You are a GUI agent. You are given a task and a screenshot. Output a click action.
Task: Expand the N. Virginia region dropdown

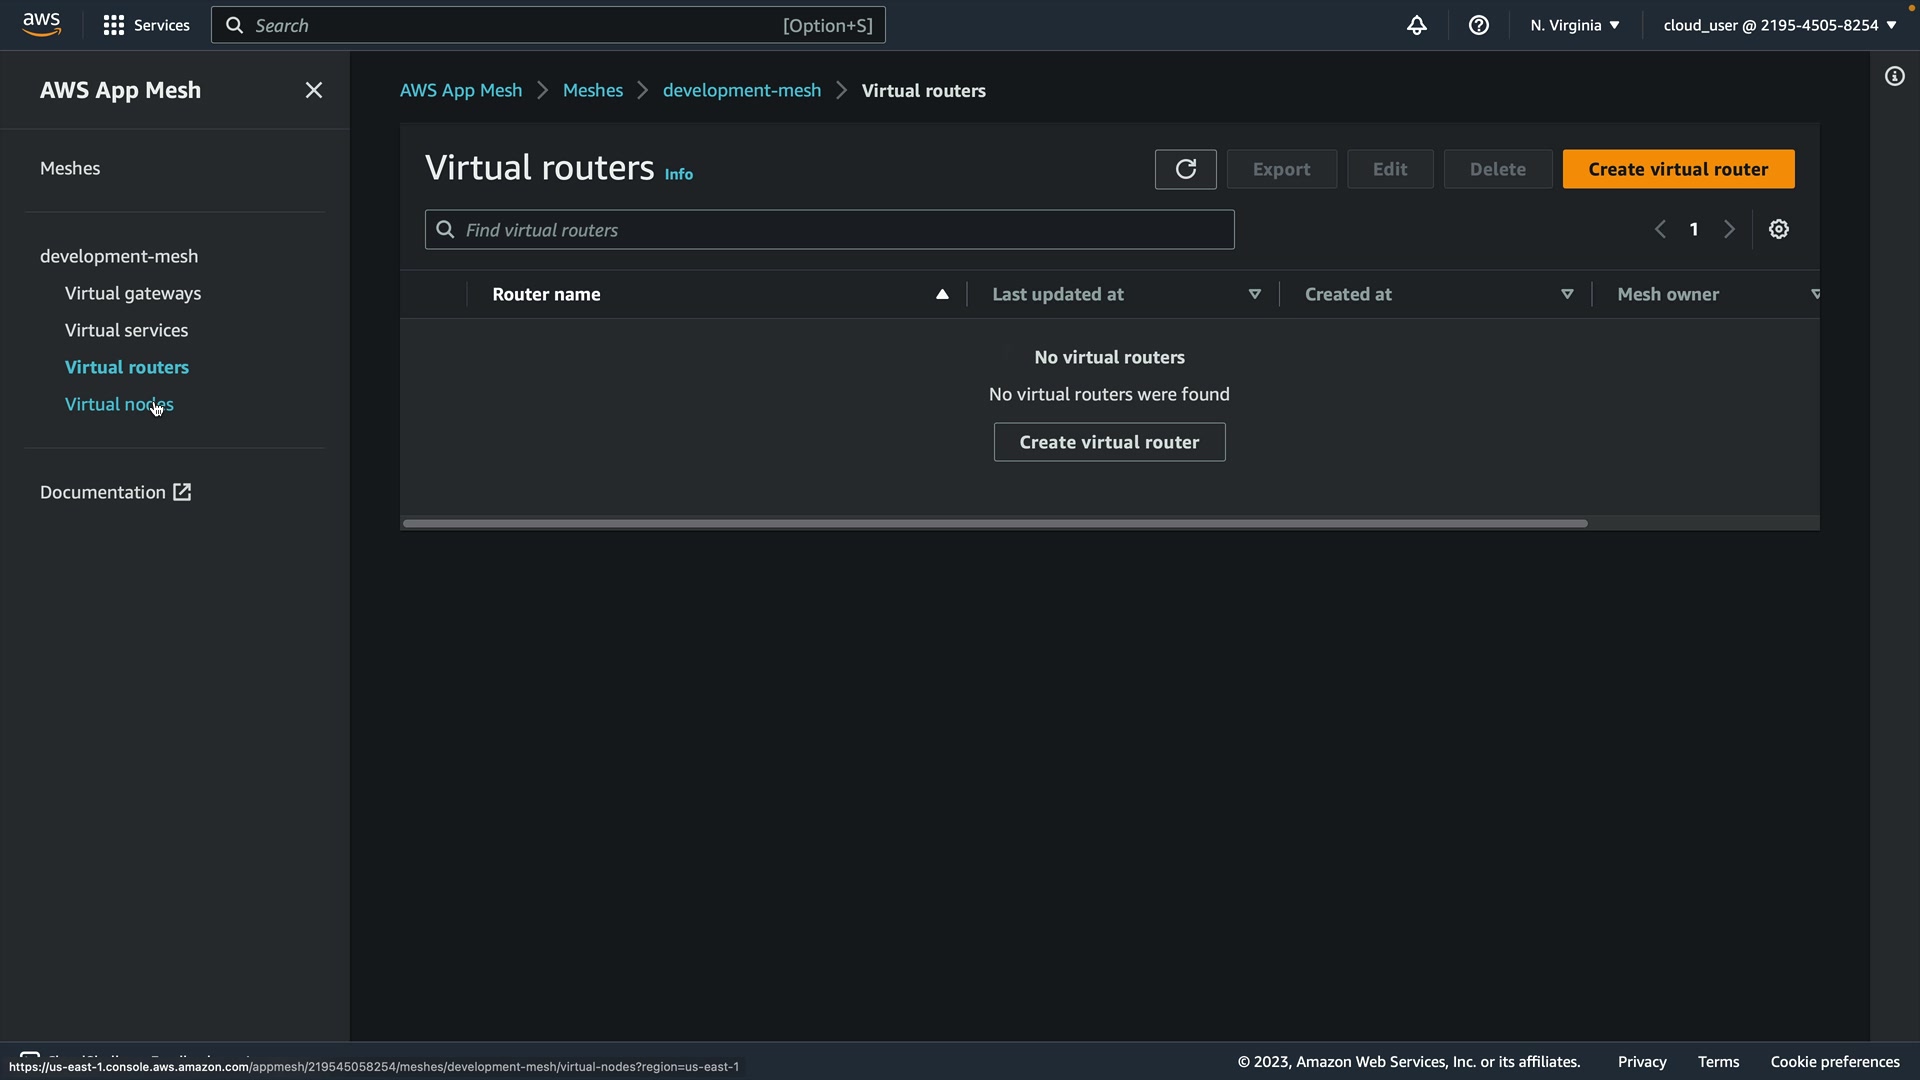(1574, 25)
